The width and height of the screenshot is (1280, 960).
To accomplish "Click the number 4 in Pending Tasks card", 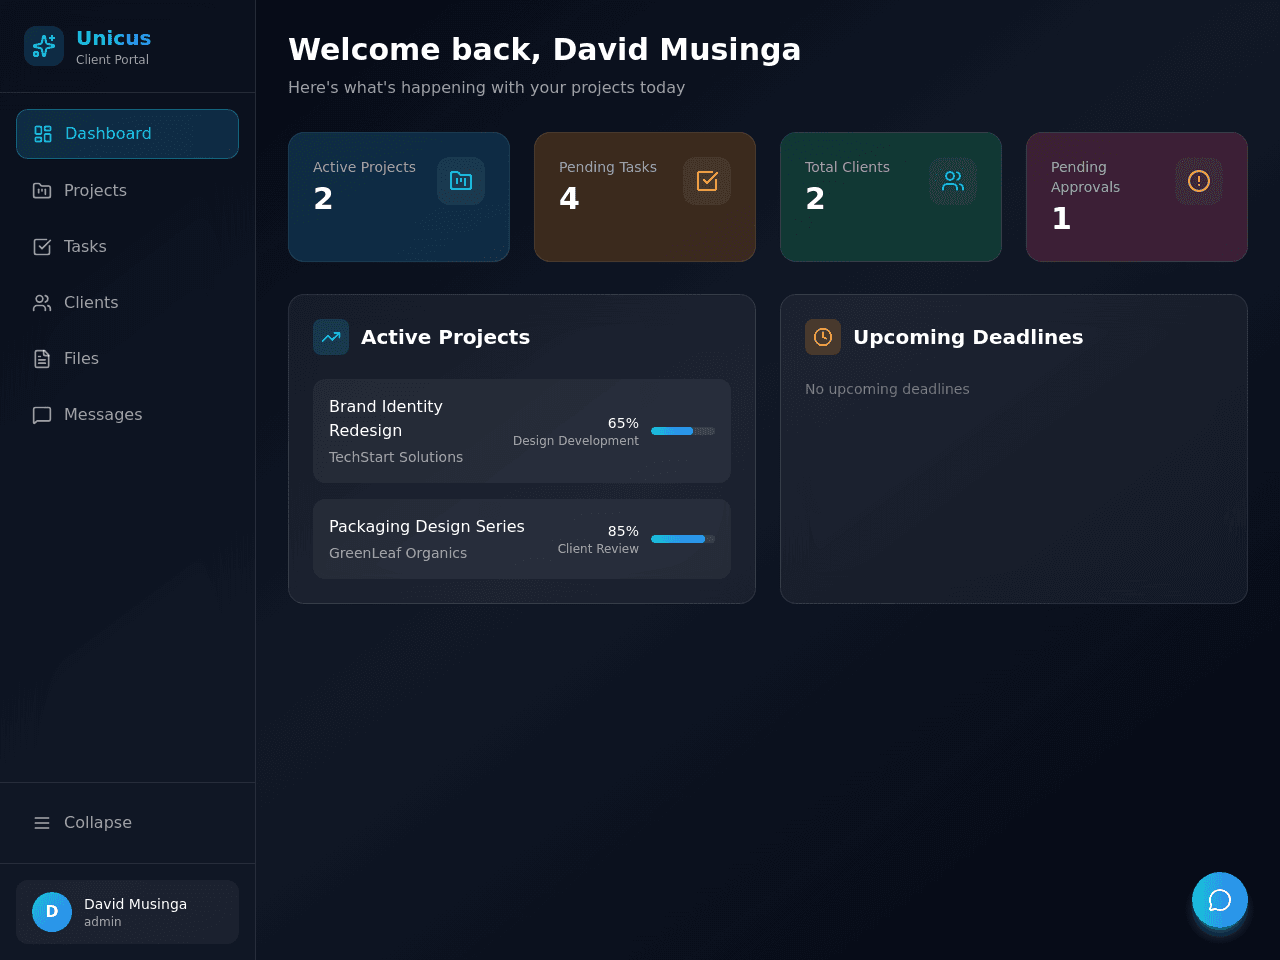I will tap(569, 199).
